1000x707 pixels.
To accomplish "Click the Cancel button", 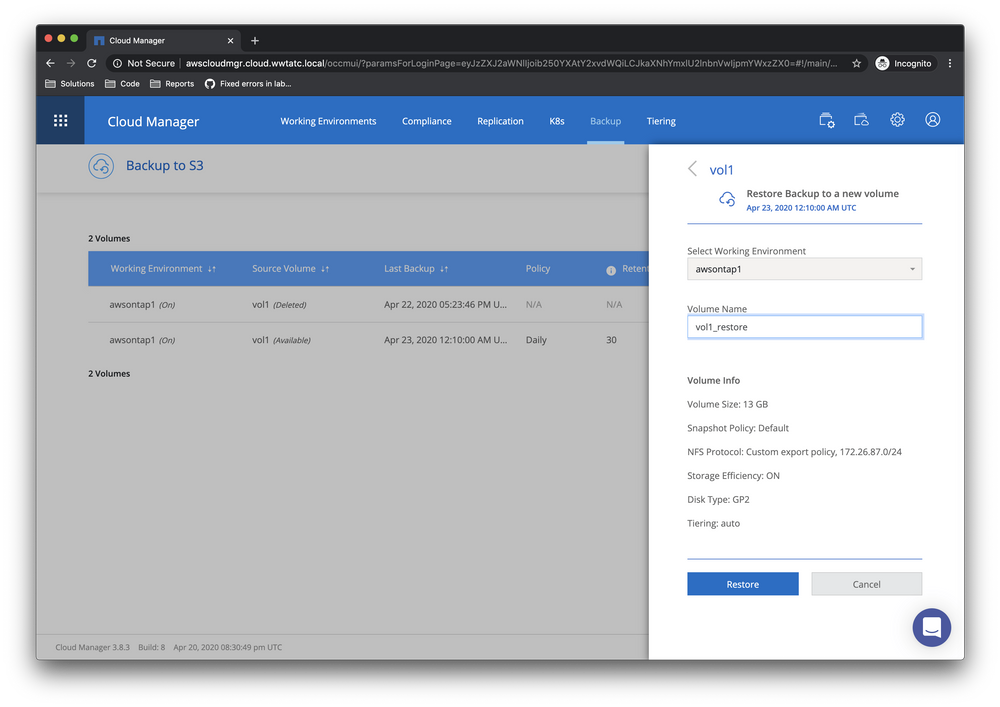I will tap(866, 584).
